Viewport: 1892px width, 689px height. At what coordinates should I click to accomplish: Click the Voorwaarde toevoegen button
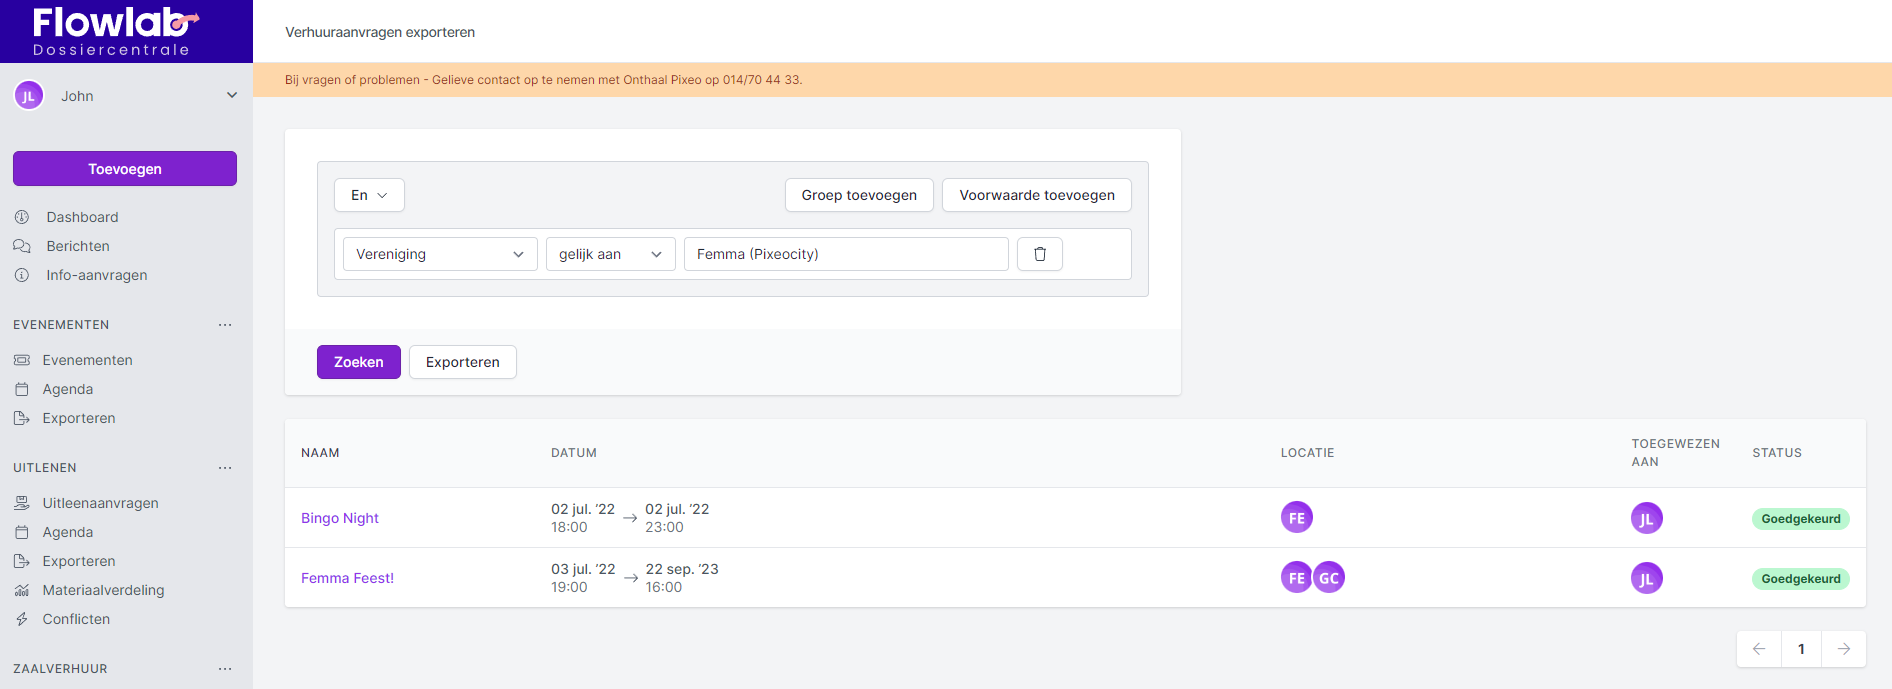1036,195
